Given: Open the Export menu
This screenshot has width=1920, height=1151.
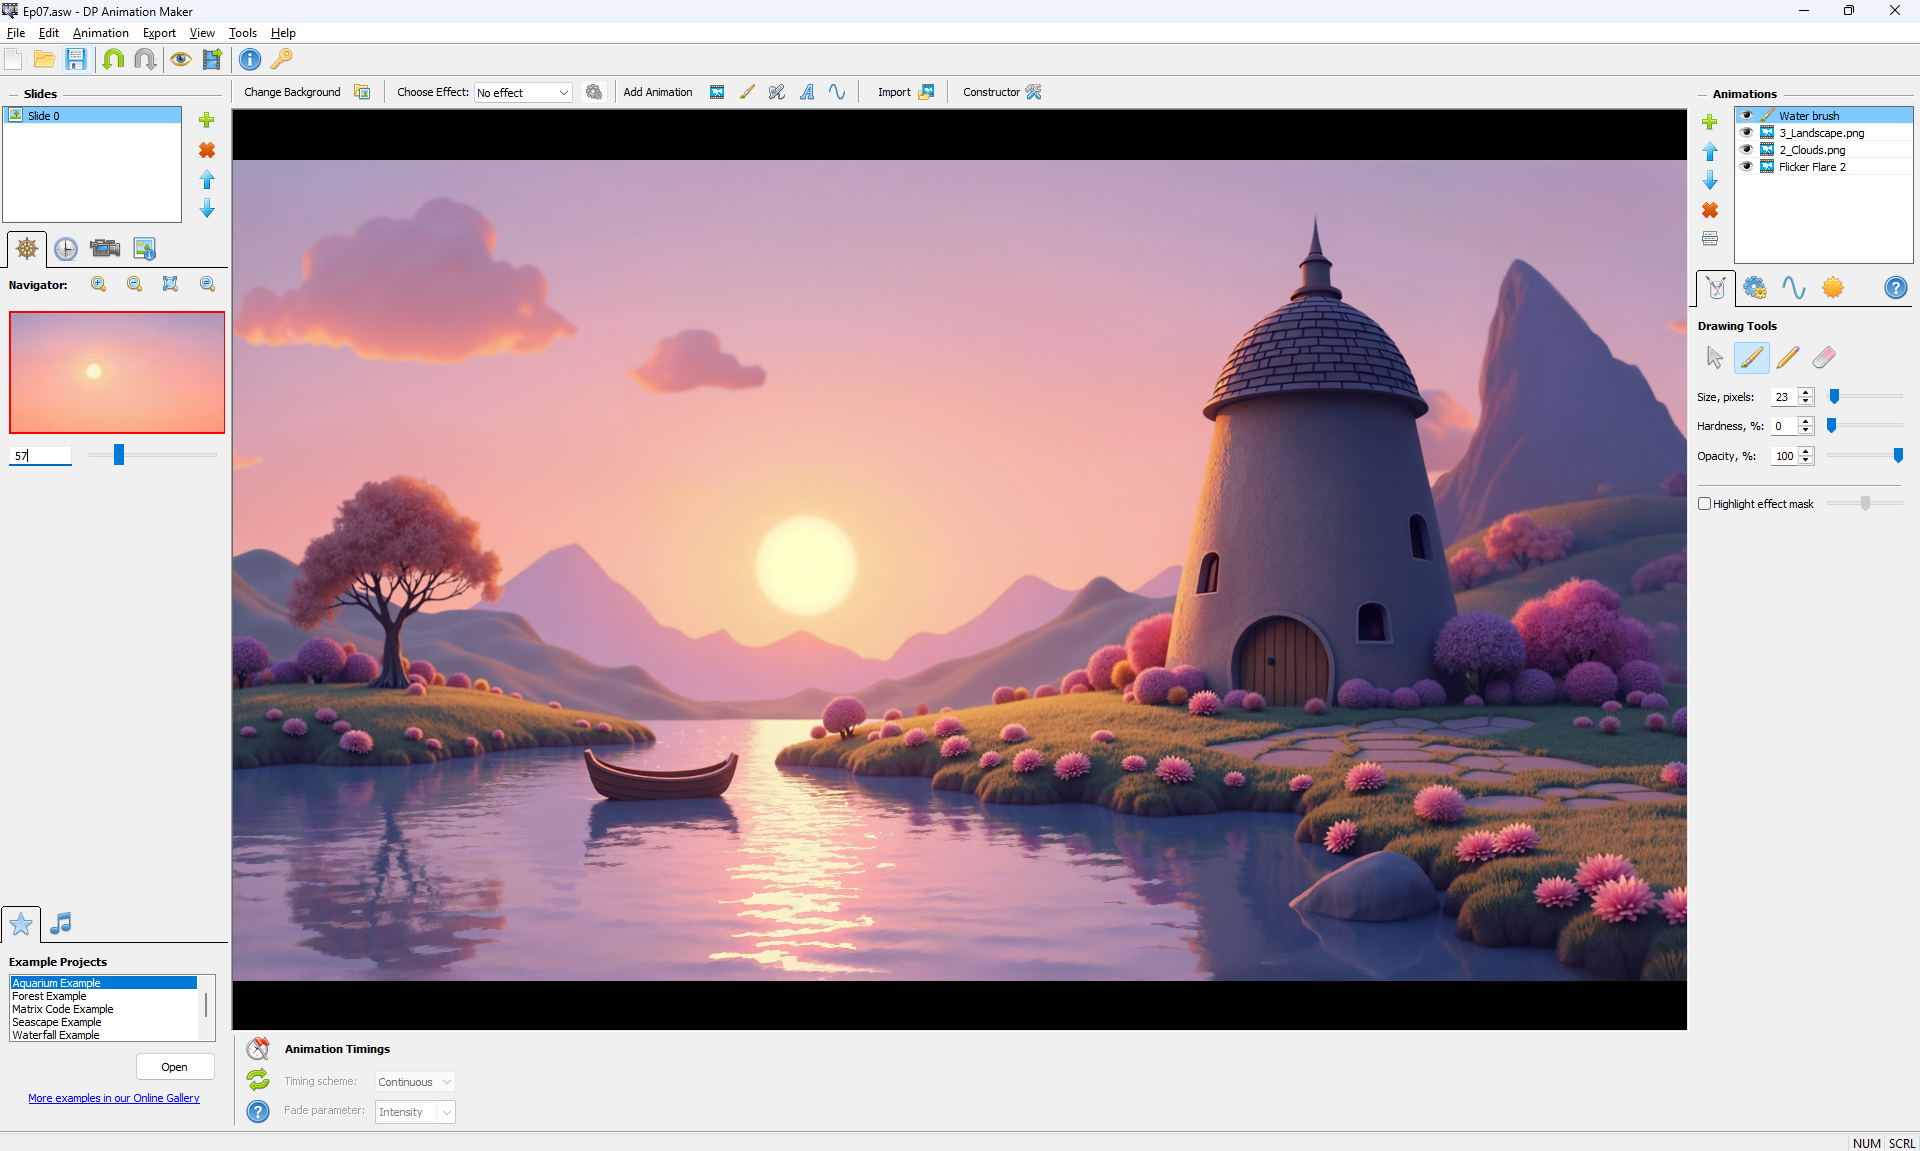Looking at the screenshot, I should 159,33.
